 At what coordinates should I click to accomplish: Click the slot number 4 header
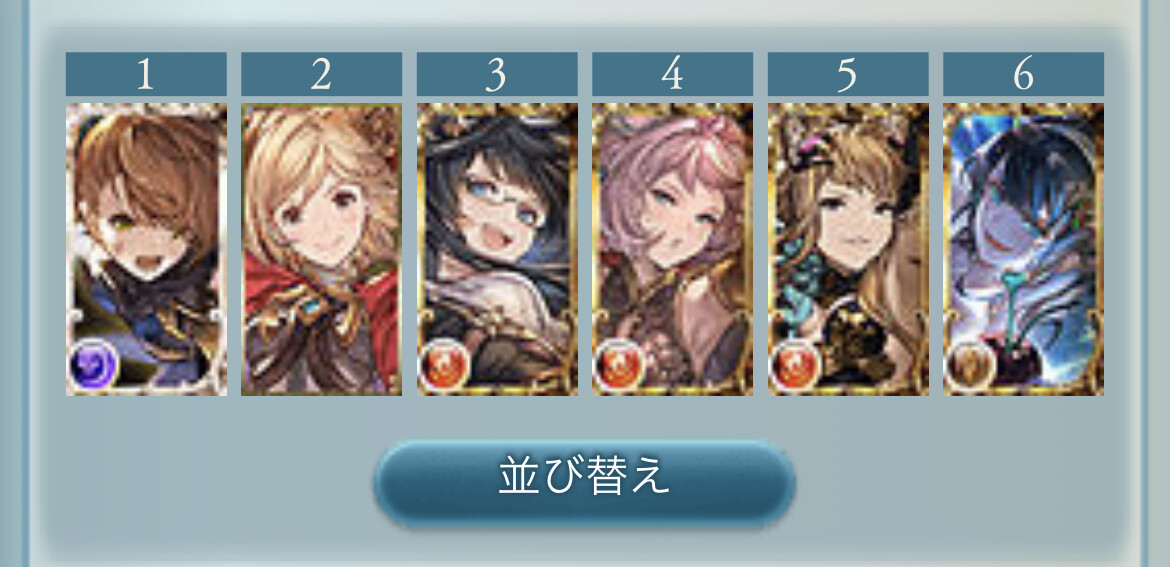click(672, 74)
